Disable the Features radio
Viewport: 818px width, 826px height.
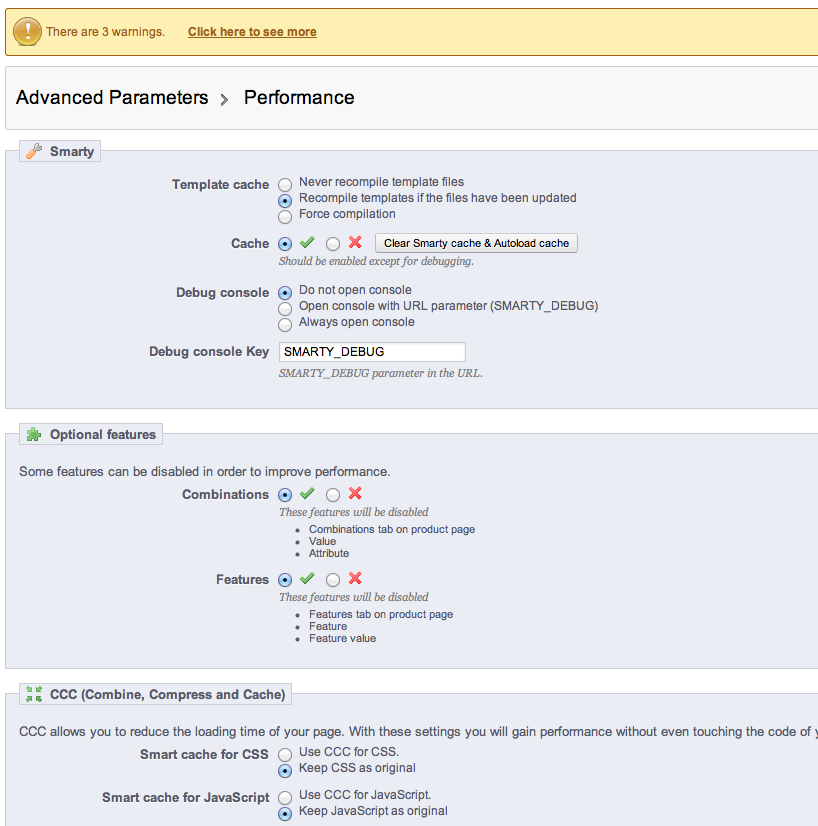[333, 580]
